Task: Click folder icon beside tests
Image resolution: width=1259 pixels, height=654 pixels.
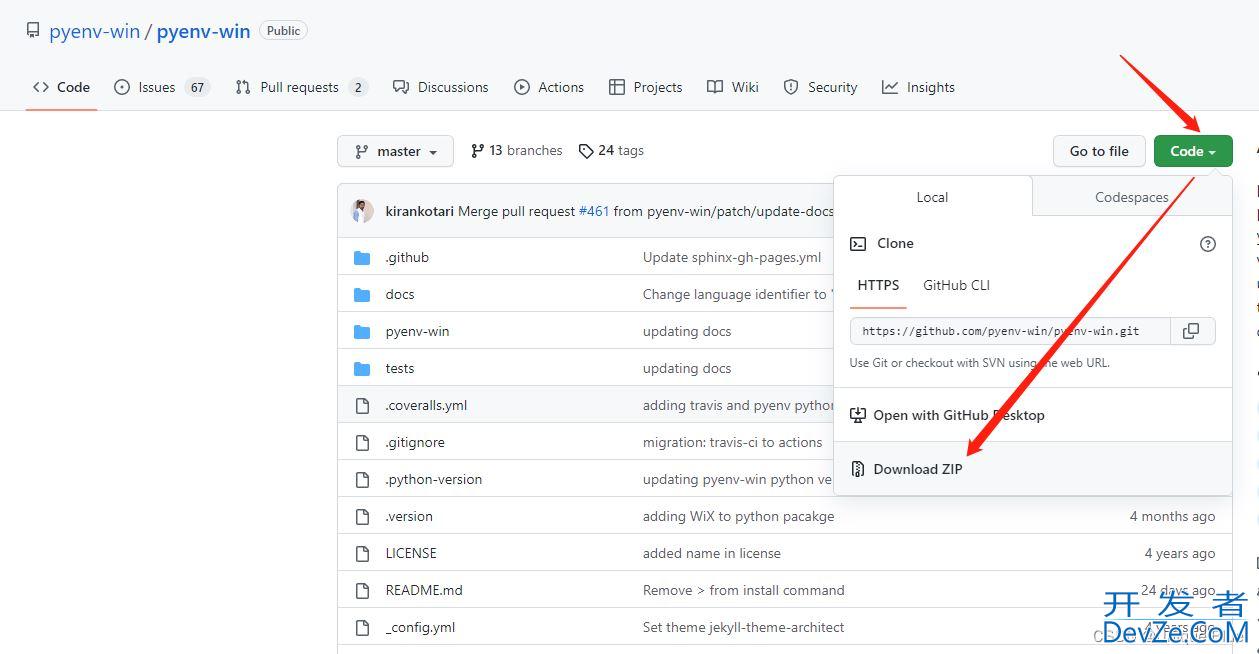Action: coord(362,368)
